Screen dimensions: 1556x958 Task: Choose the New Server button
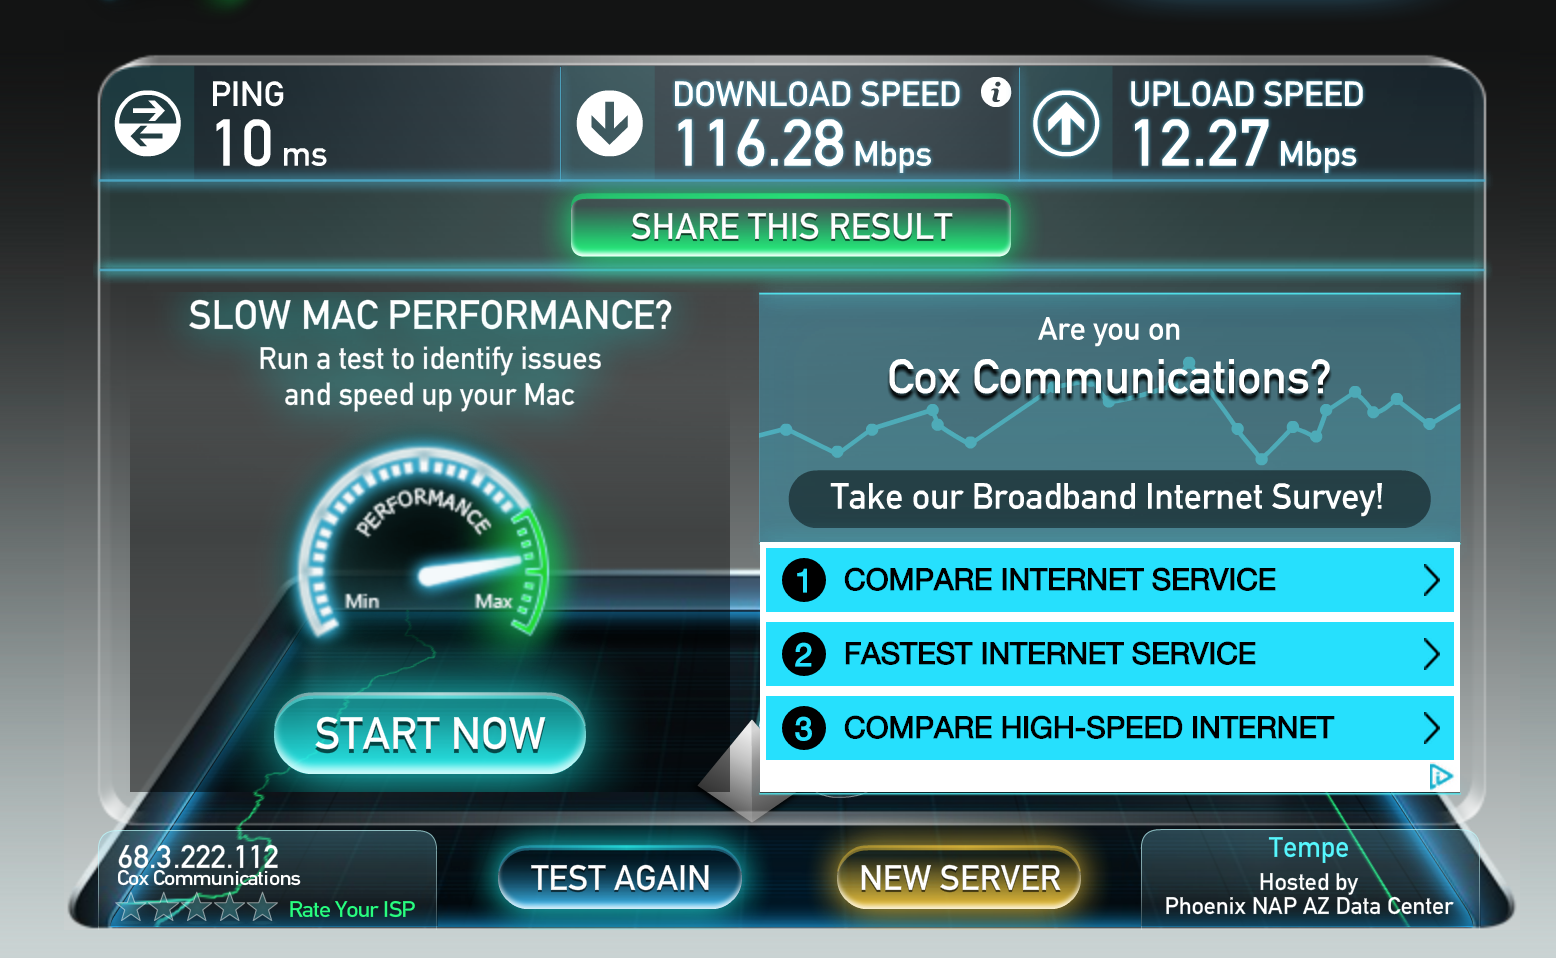click(x=959, y=878)
